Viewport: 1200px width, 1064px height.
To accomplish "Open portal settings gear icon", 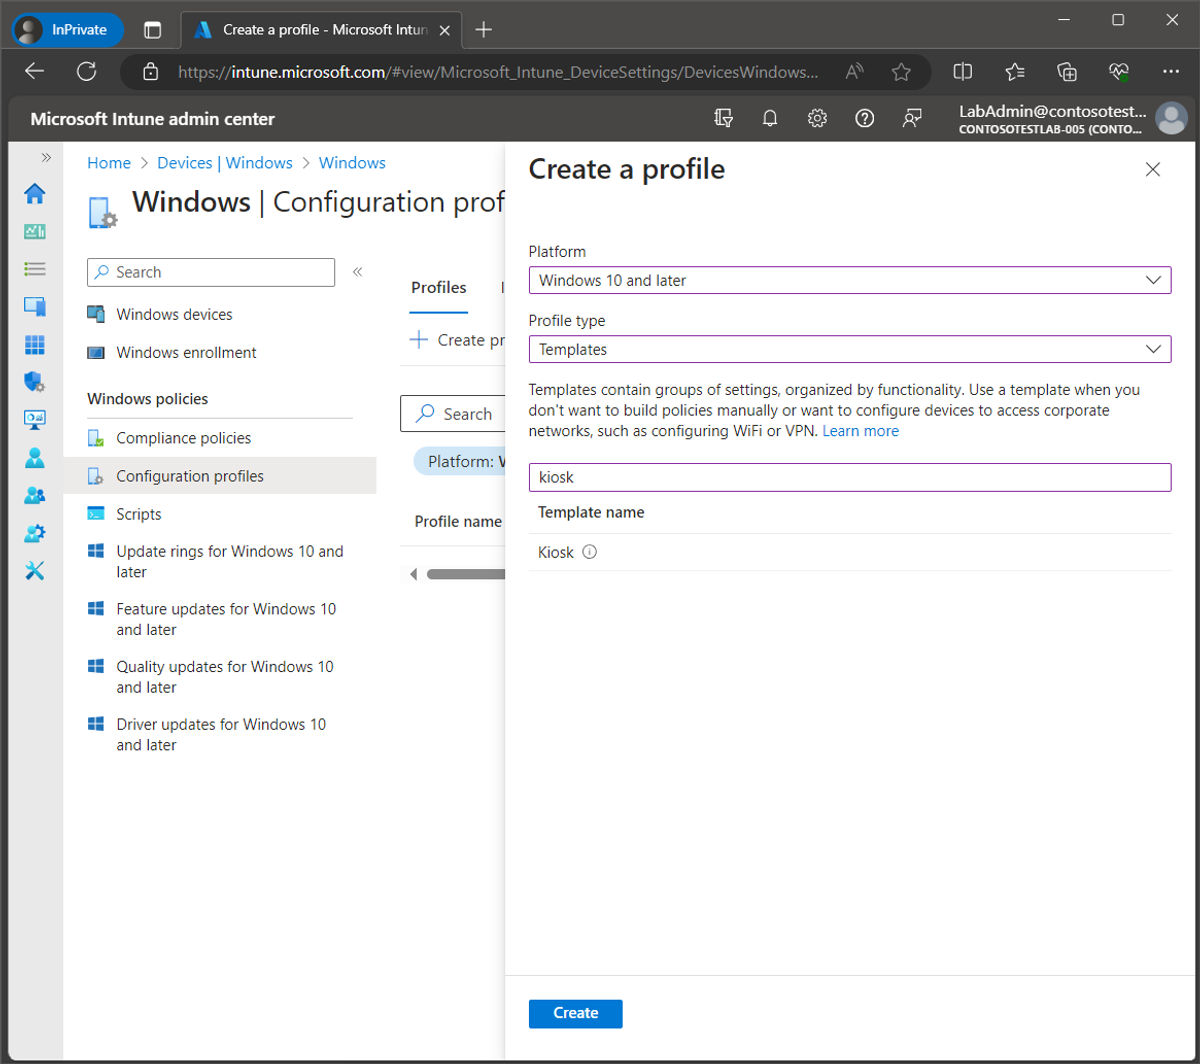I will 817,118.
